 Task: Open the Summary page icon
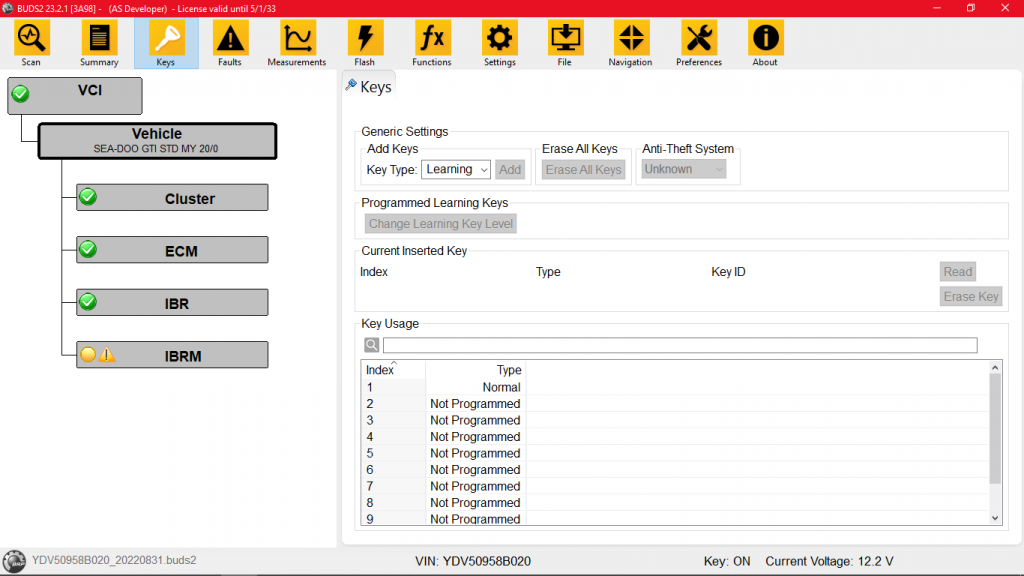point(99,39)
